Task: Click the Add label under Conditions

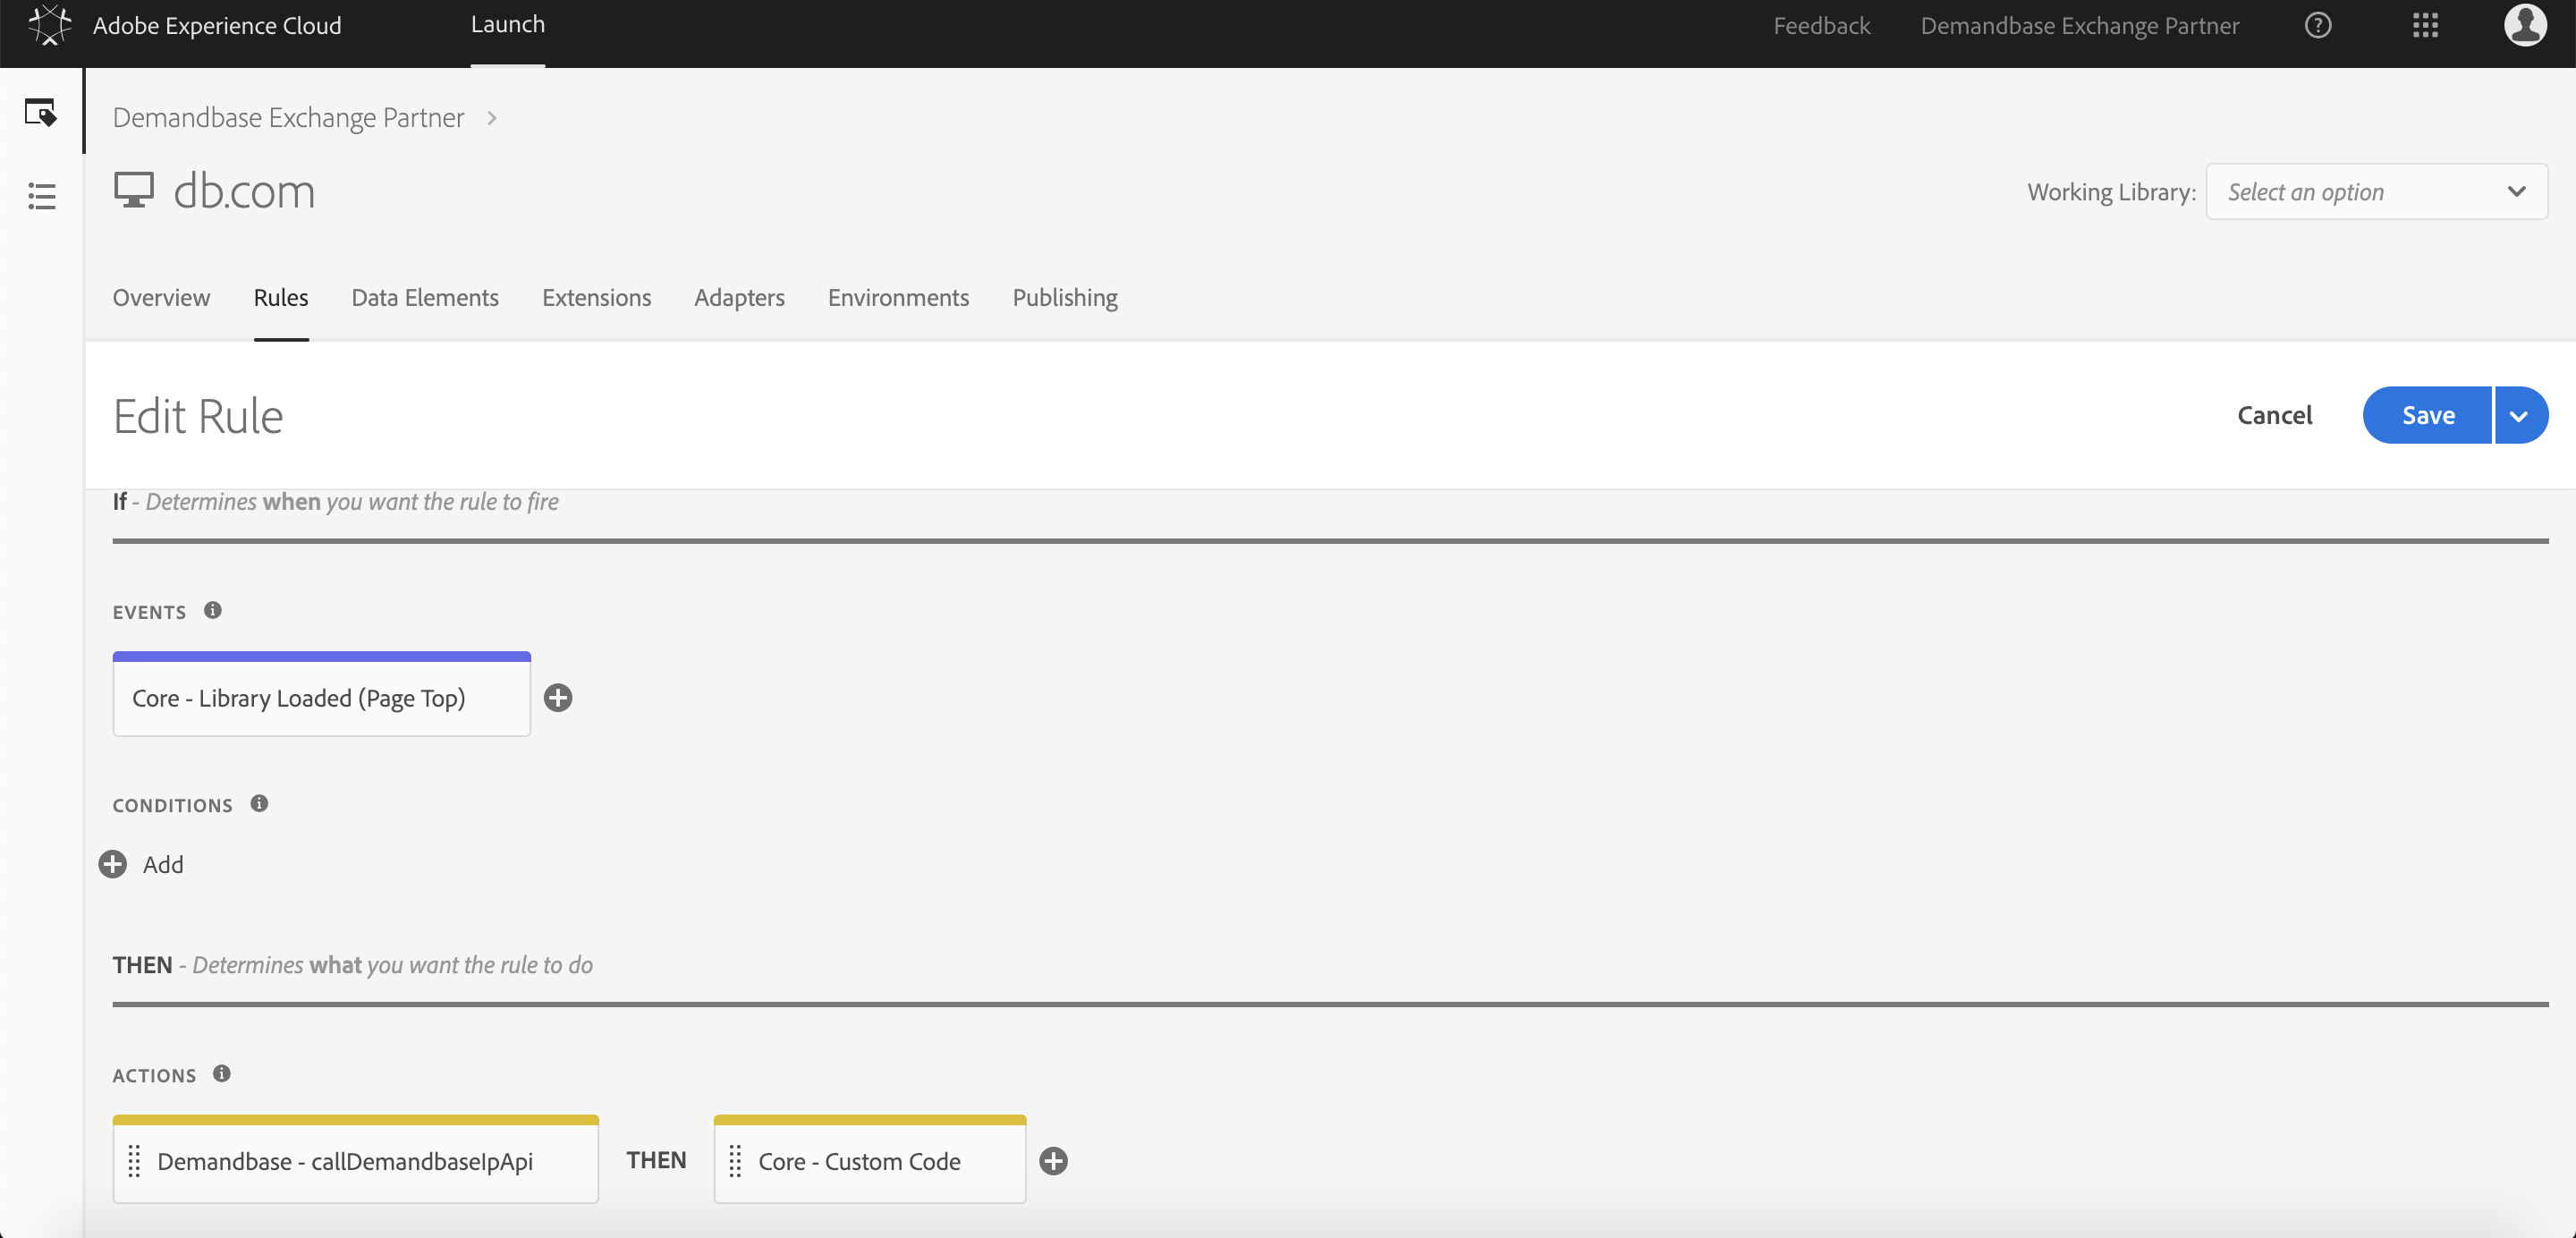Action: (163, 865)
